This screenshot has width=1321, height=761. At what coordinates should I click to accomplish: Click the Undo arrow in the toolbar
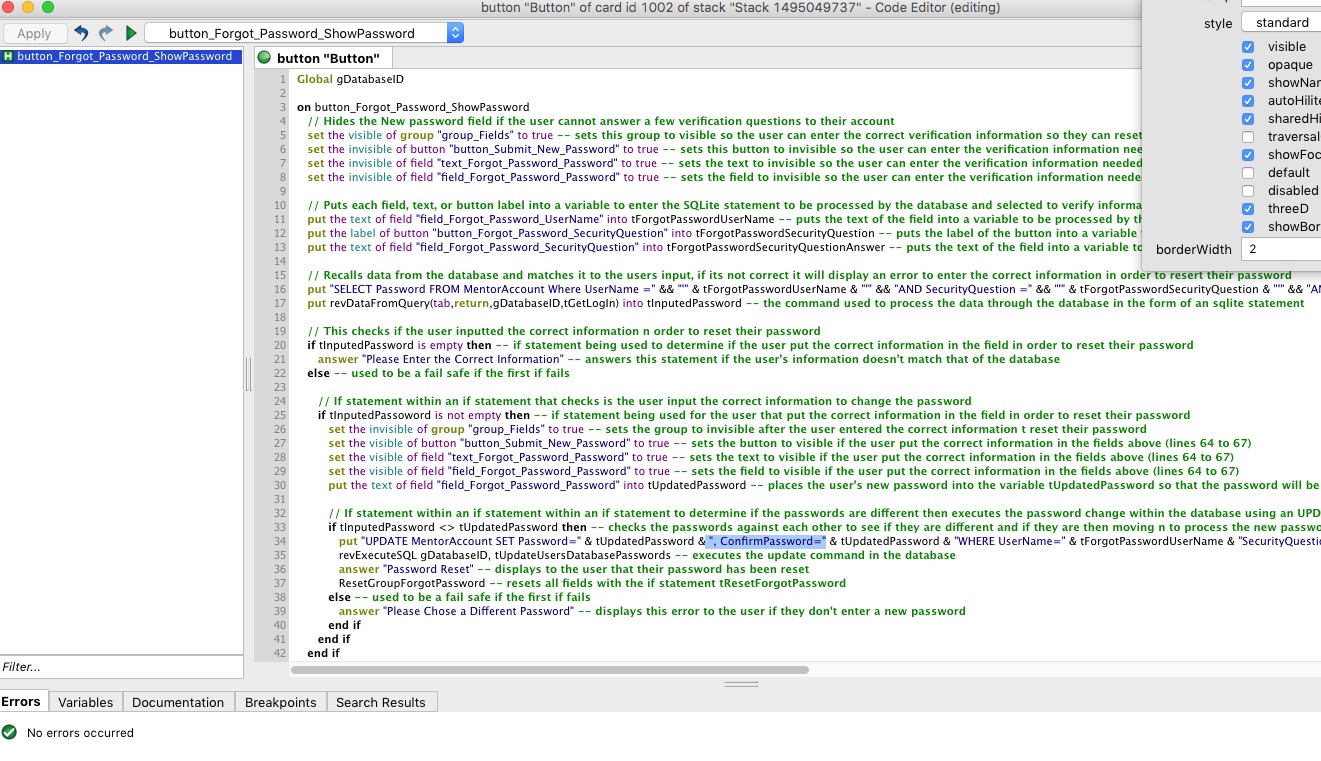coord(82,33)
